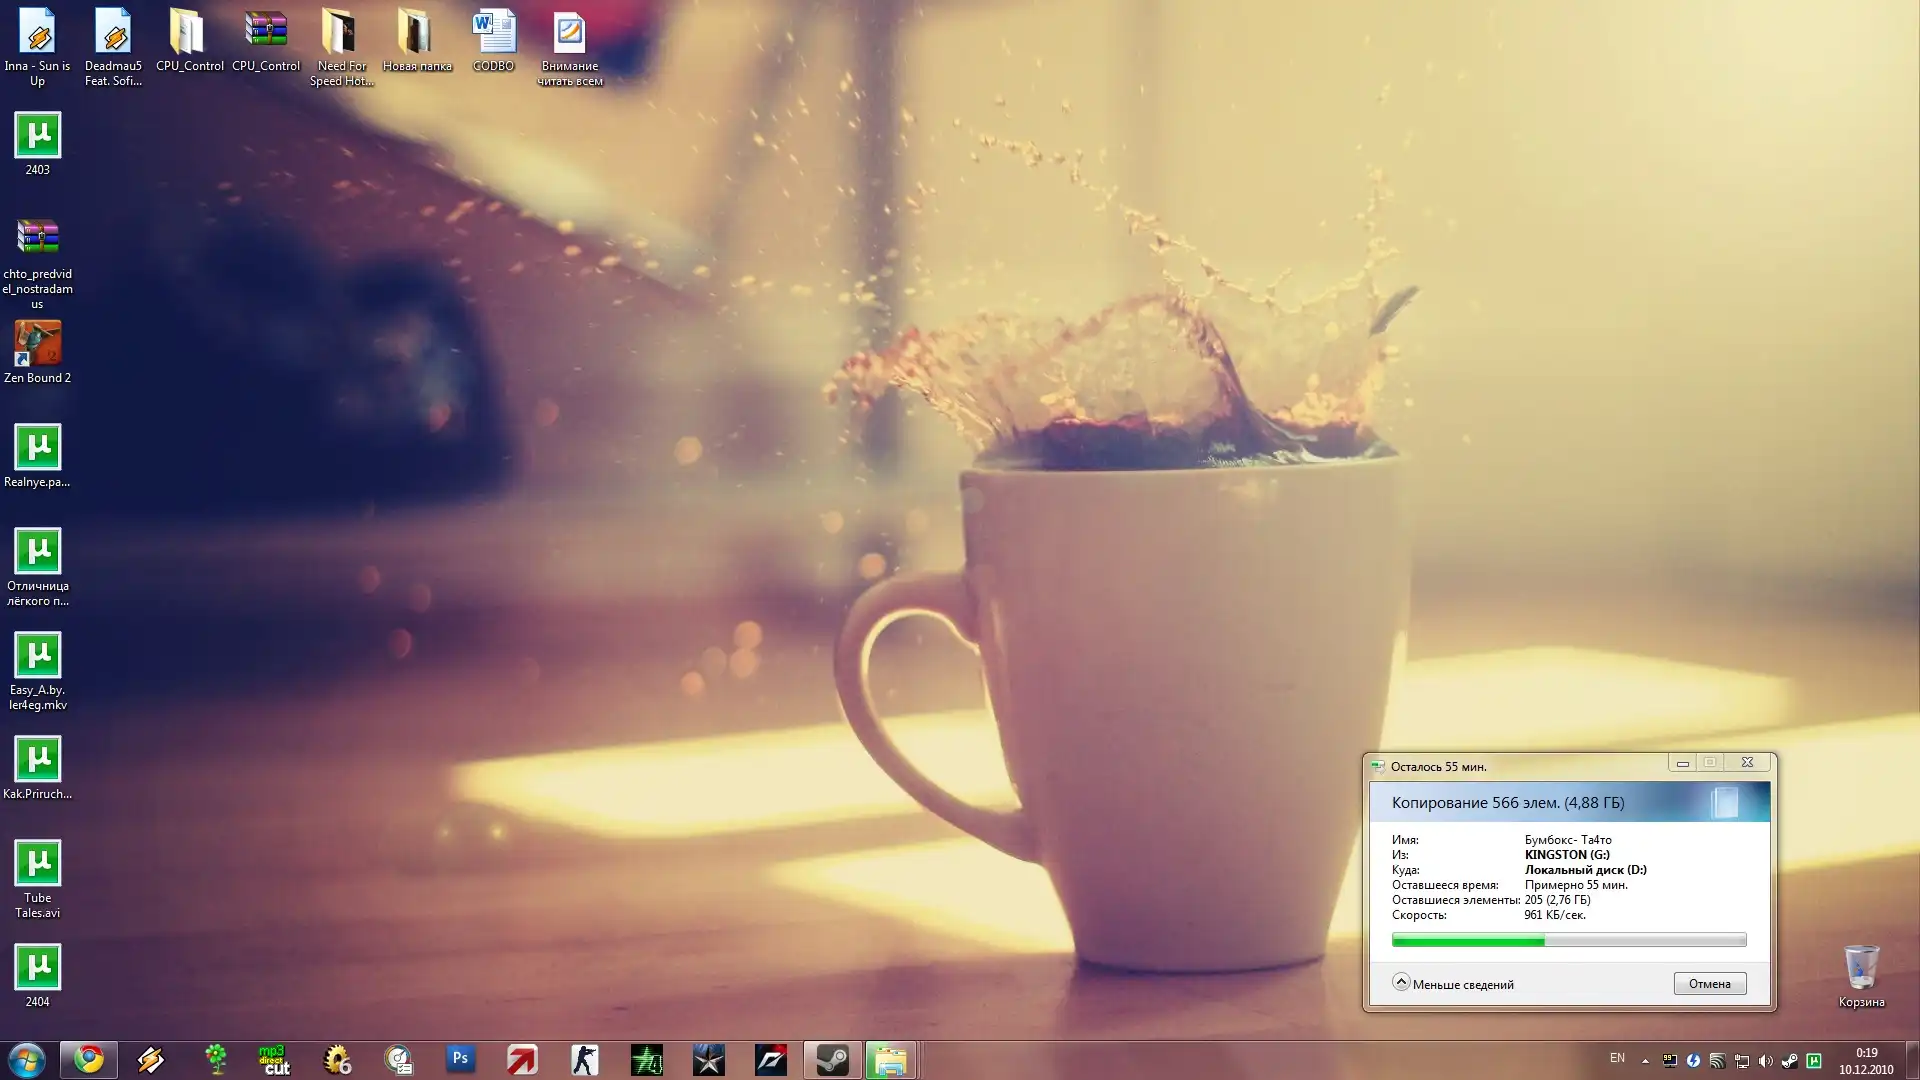Open the EN language indicator
The width and height of the screenshot is (1920, 1080).
[1617, 1058]
